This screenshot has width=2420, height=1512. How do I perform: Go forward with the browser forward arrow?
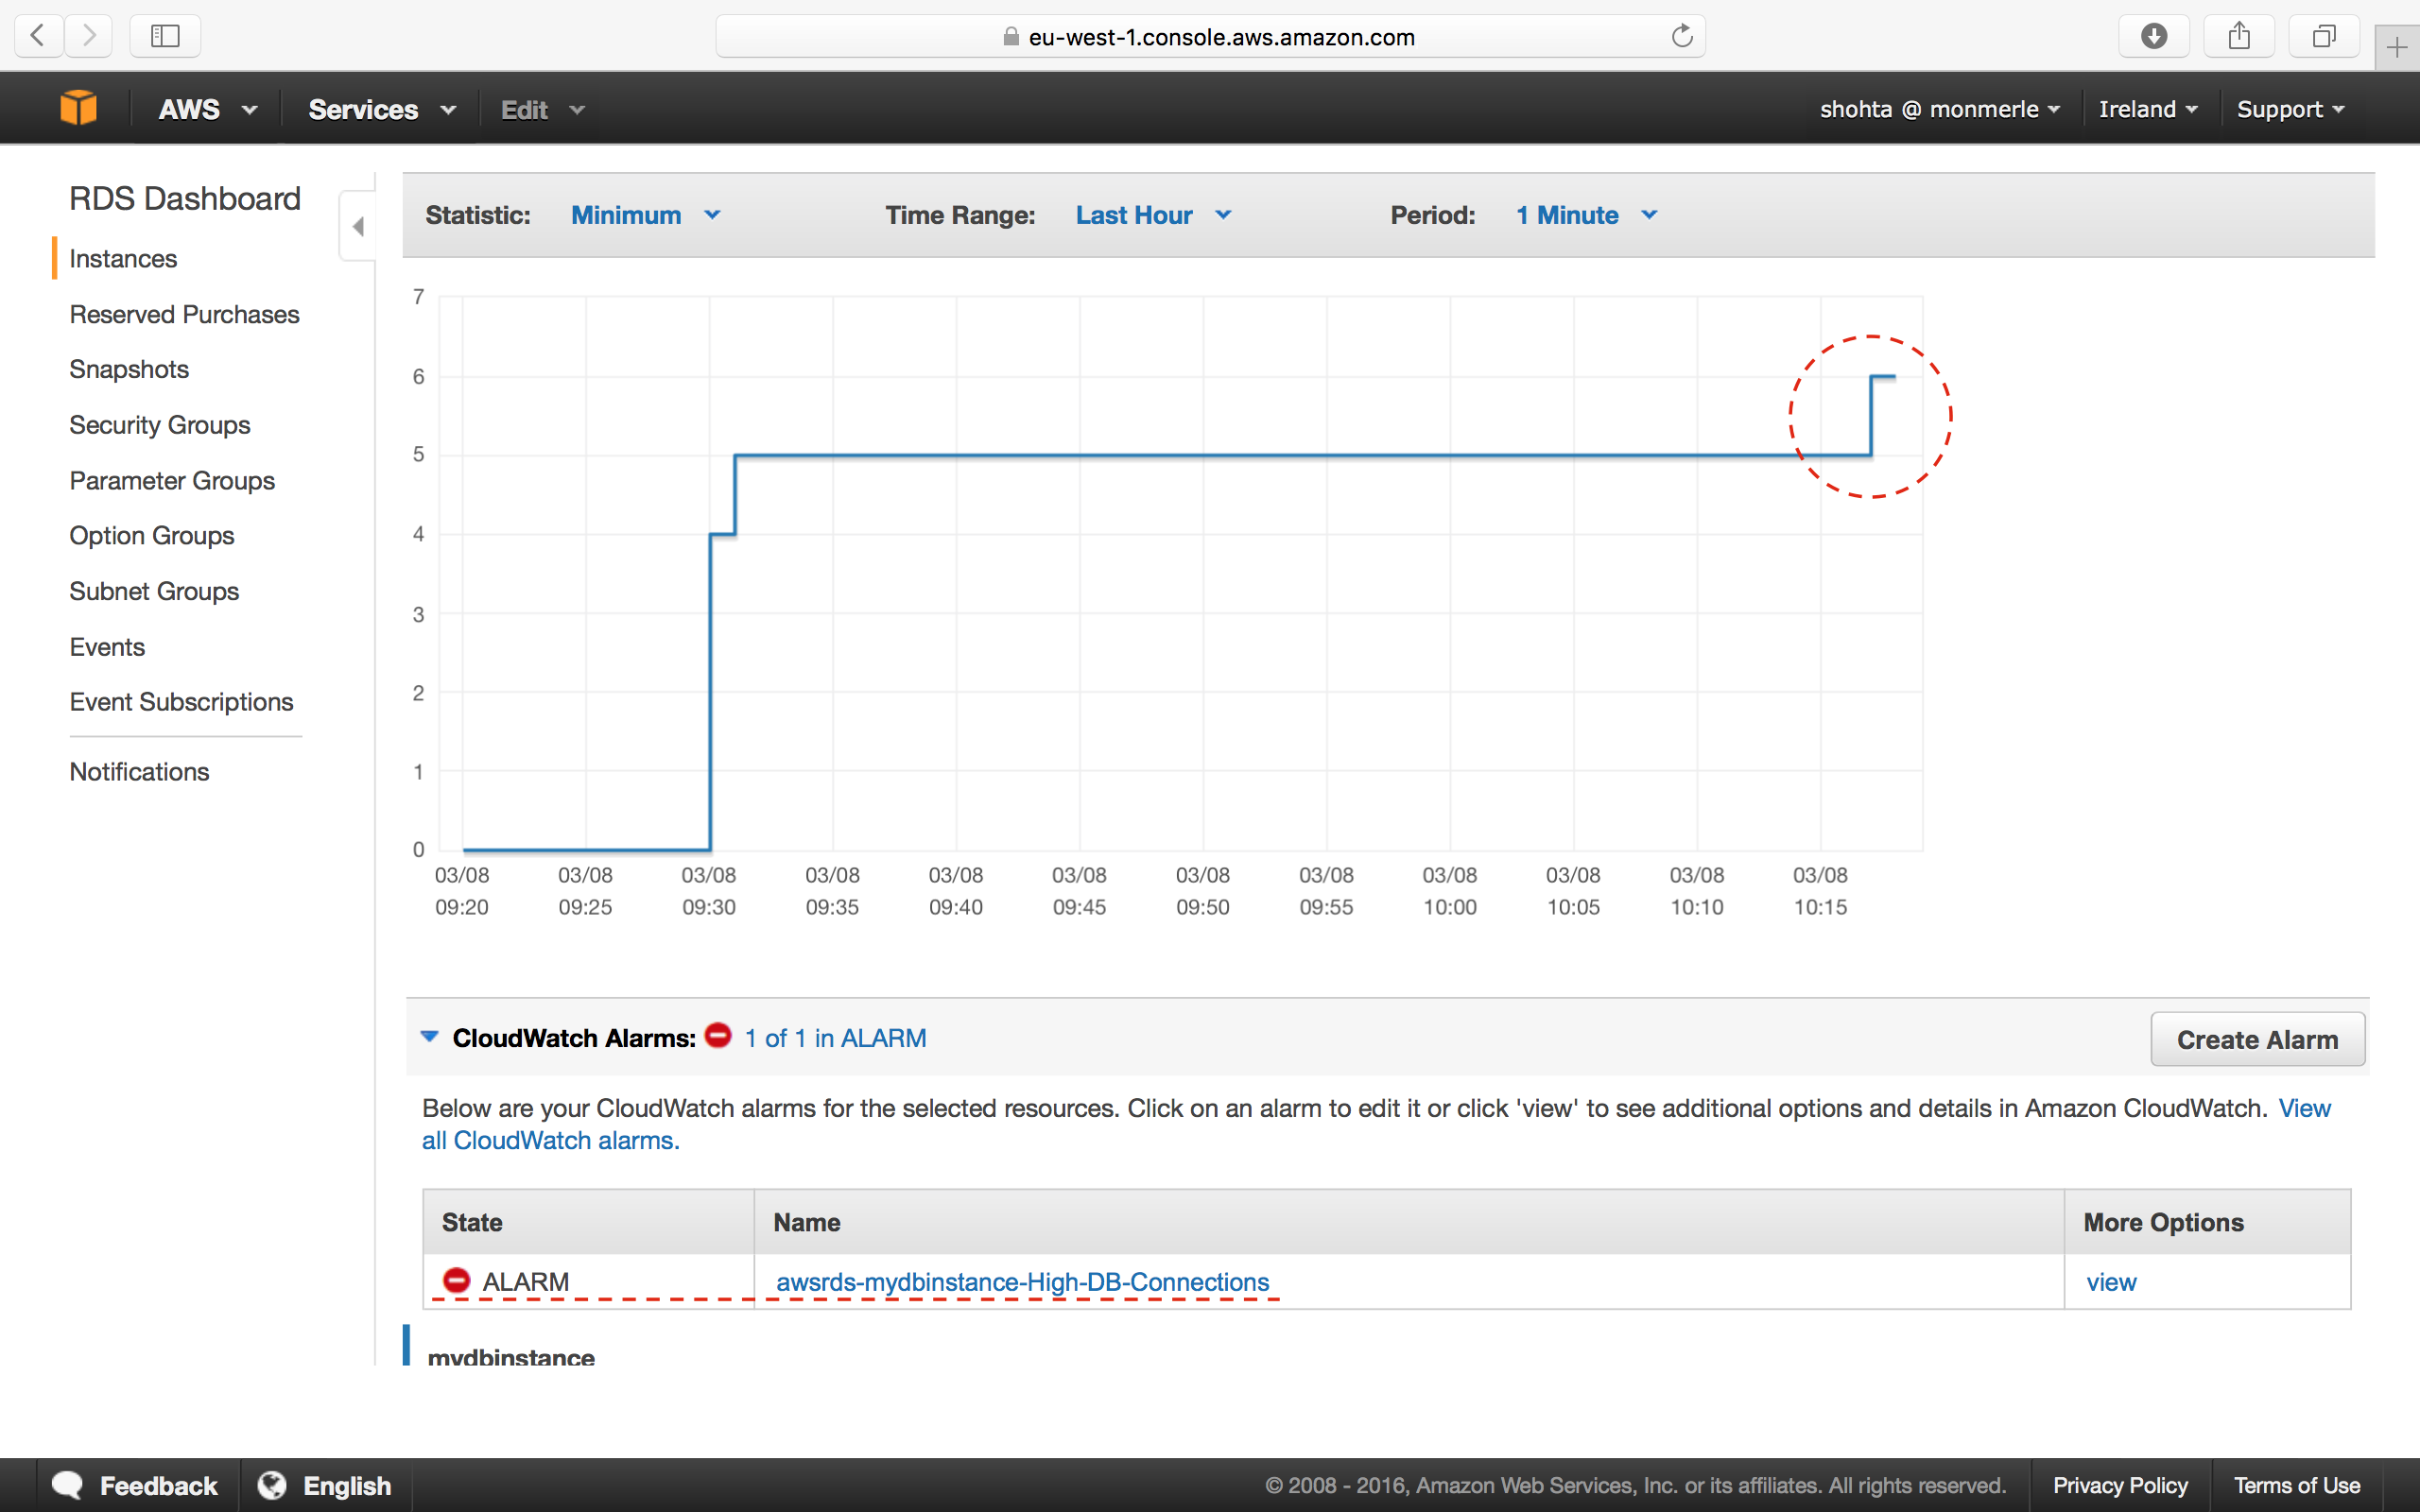point(89,36)
